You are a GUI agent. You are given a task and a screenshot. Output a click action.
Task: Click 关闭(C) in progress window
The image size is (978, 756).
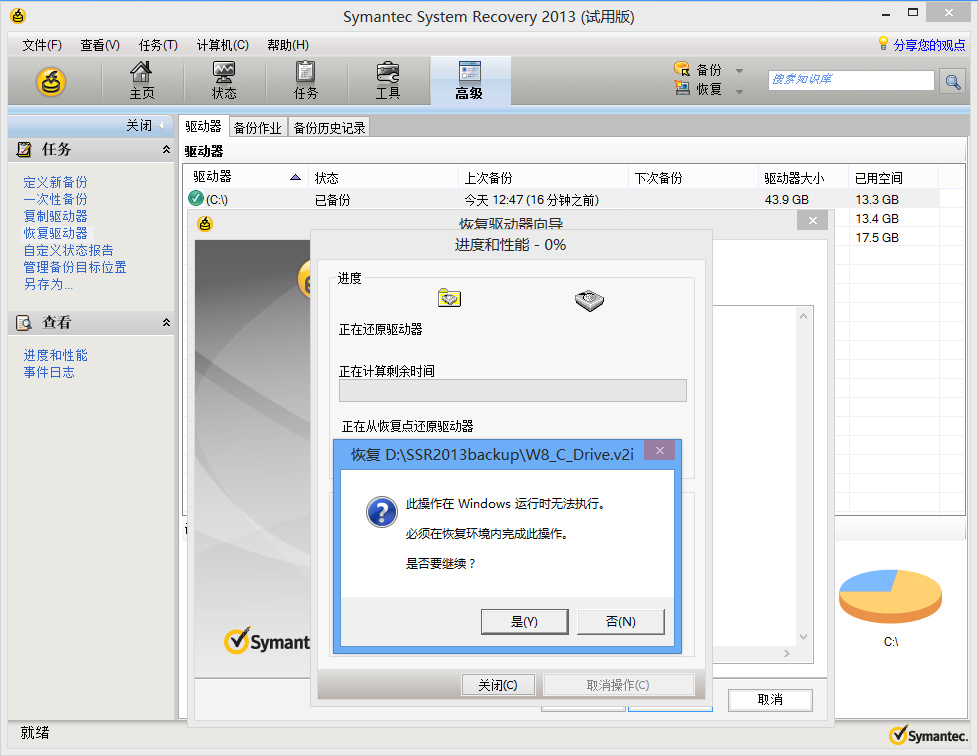(x=498, y=685)
